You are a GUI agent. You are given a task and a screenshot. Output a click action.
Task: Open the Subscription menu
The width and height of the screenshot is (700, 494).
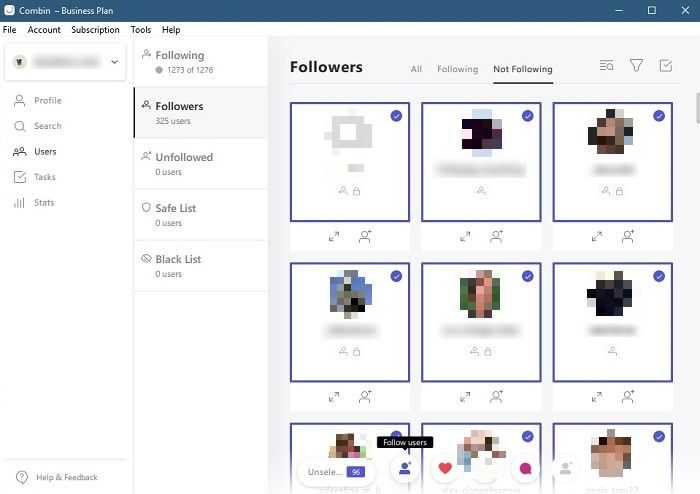pos(95,29)
